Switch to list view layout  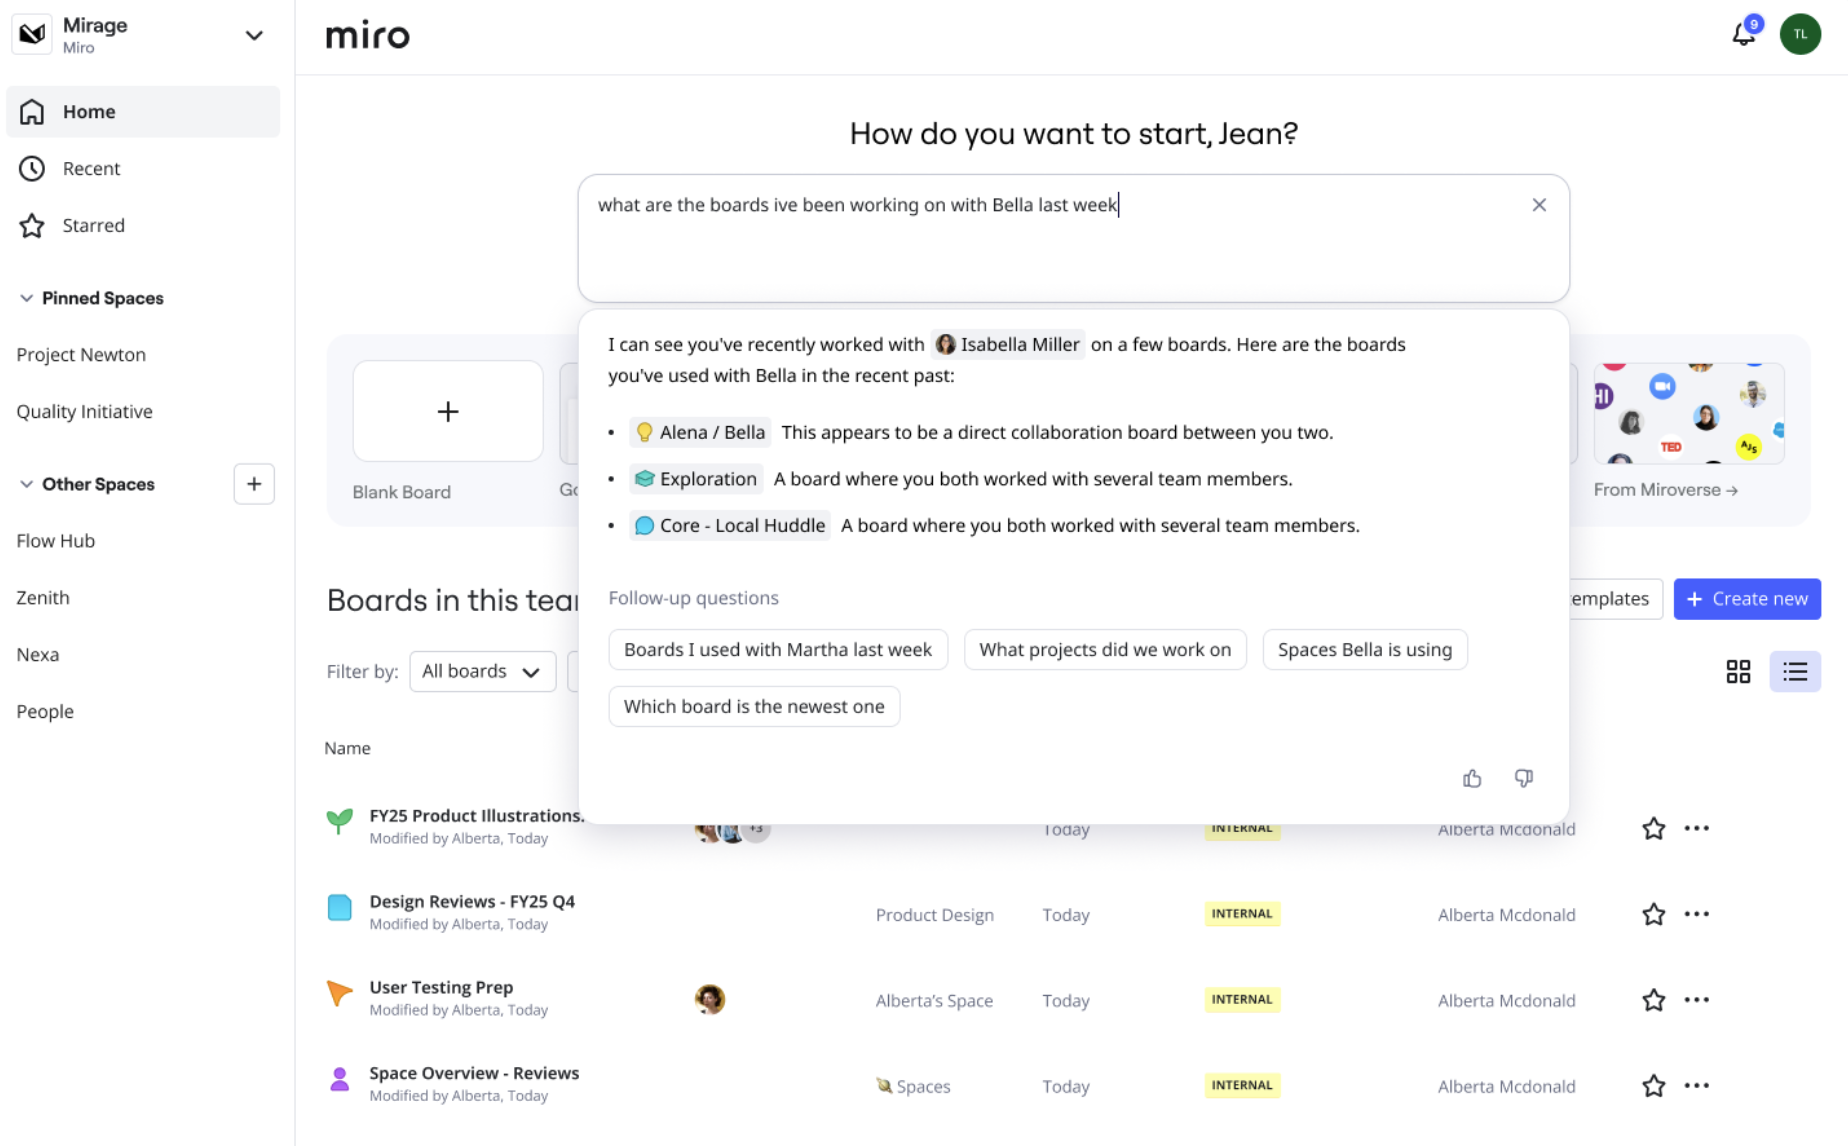click(x=1794, y=671)
